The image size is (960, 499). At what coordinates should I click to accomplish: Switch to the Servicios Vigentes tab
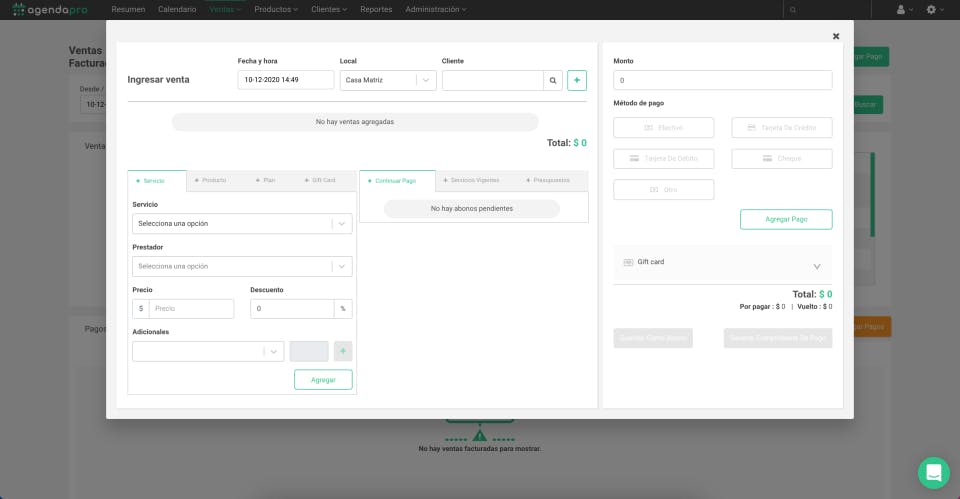pos(471,180)
